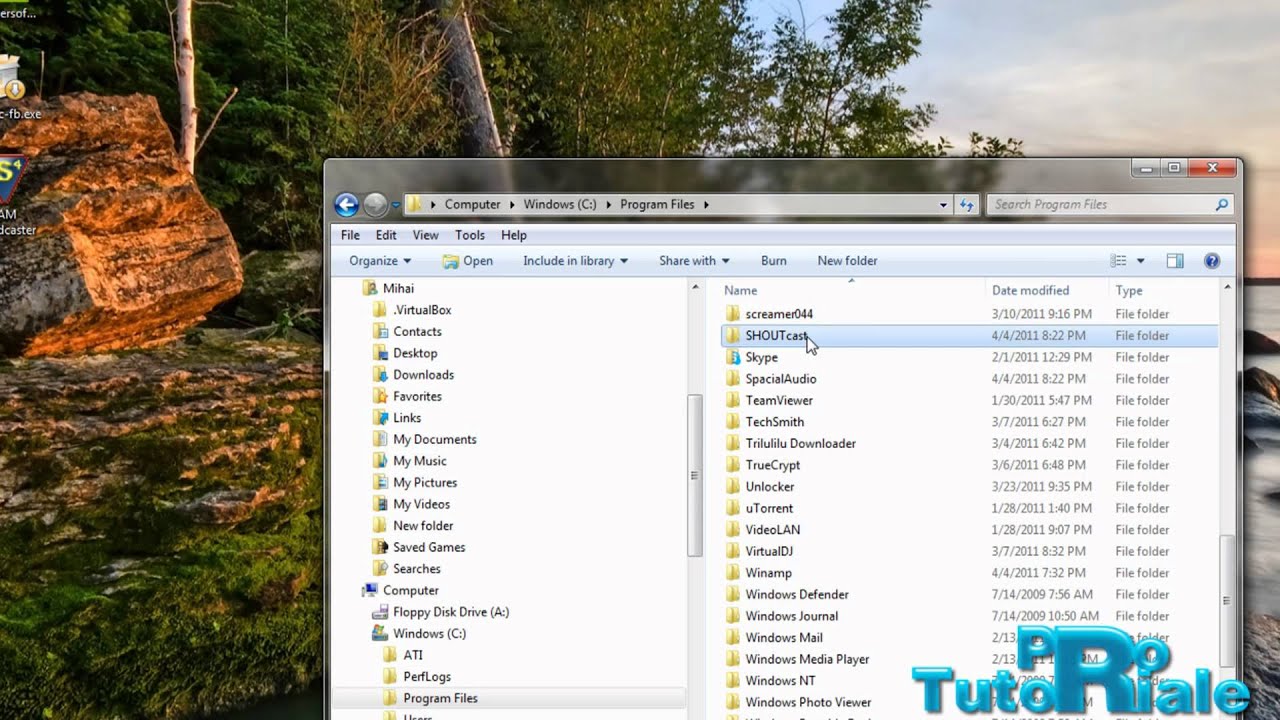Open the Include in library dropdown
The image size is (1280, 720).
tap(575, 261)
